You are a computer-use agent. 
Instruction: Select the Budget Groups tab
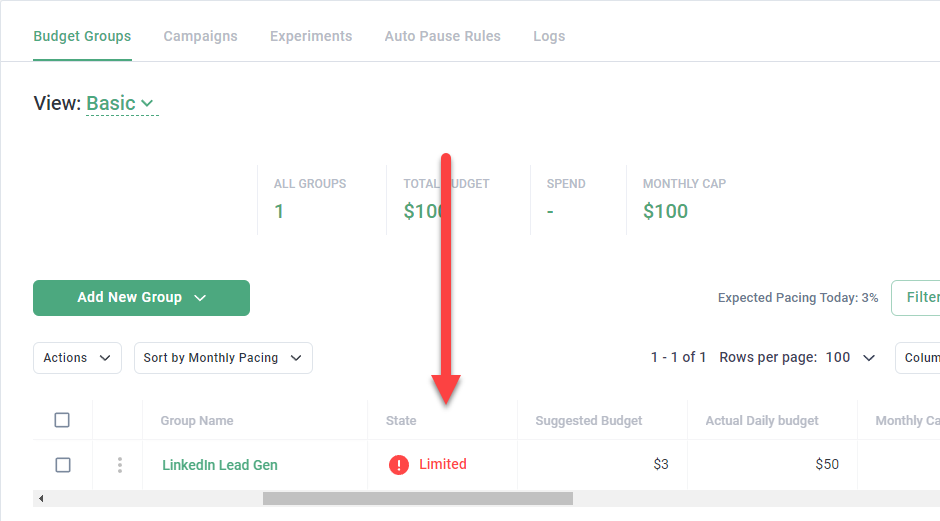pos(82,36)
